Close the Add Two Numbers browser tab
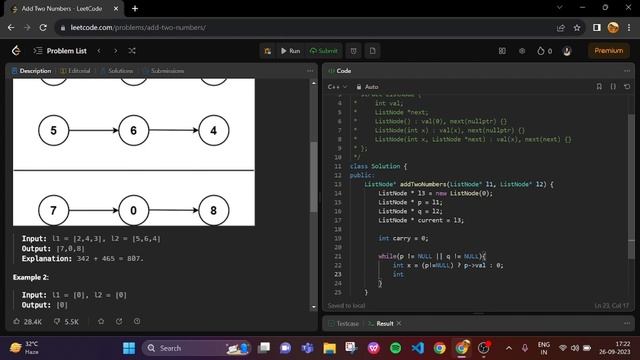The image size is (640, 360). (116, 9)
